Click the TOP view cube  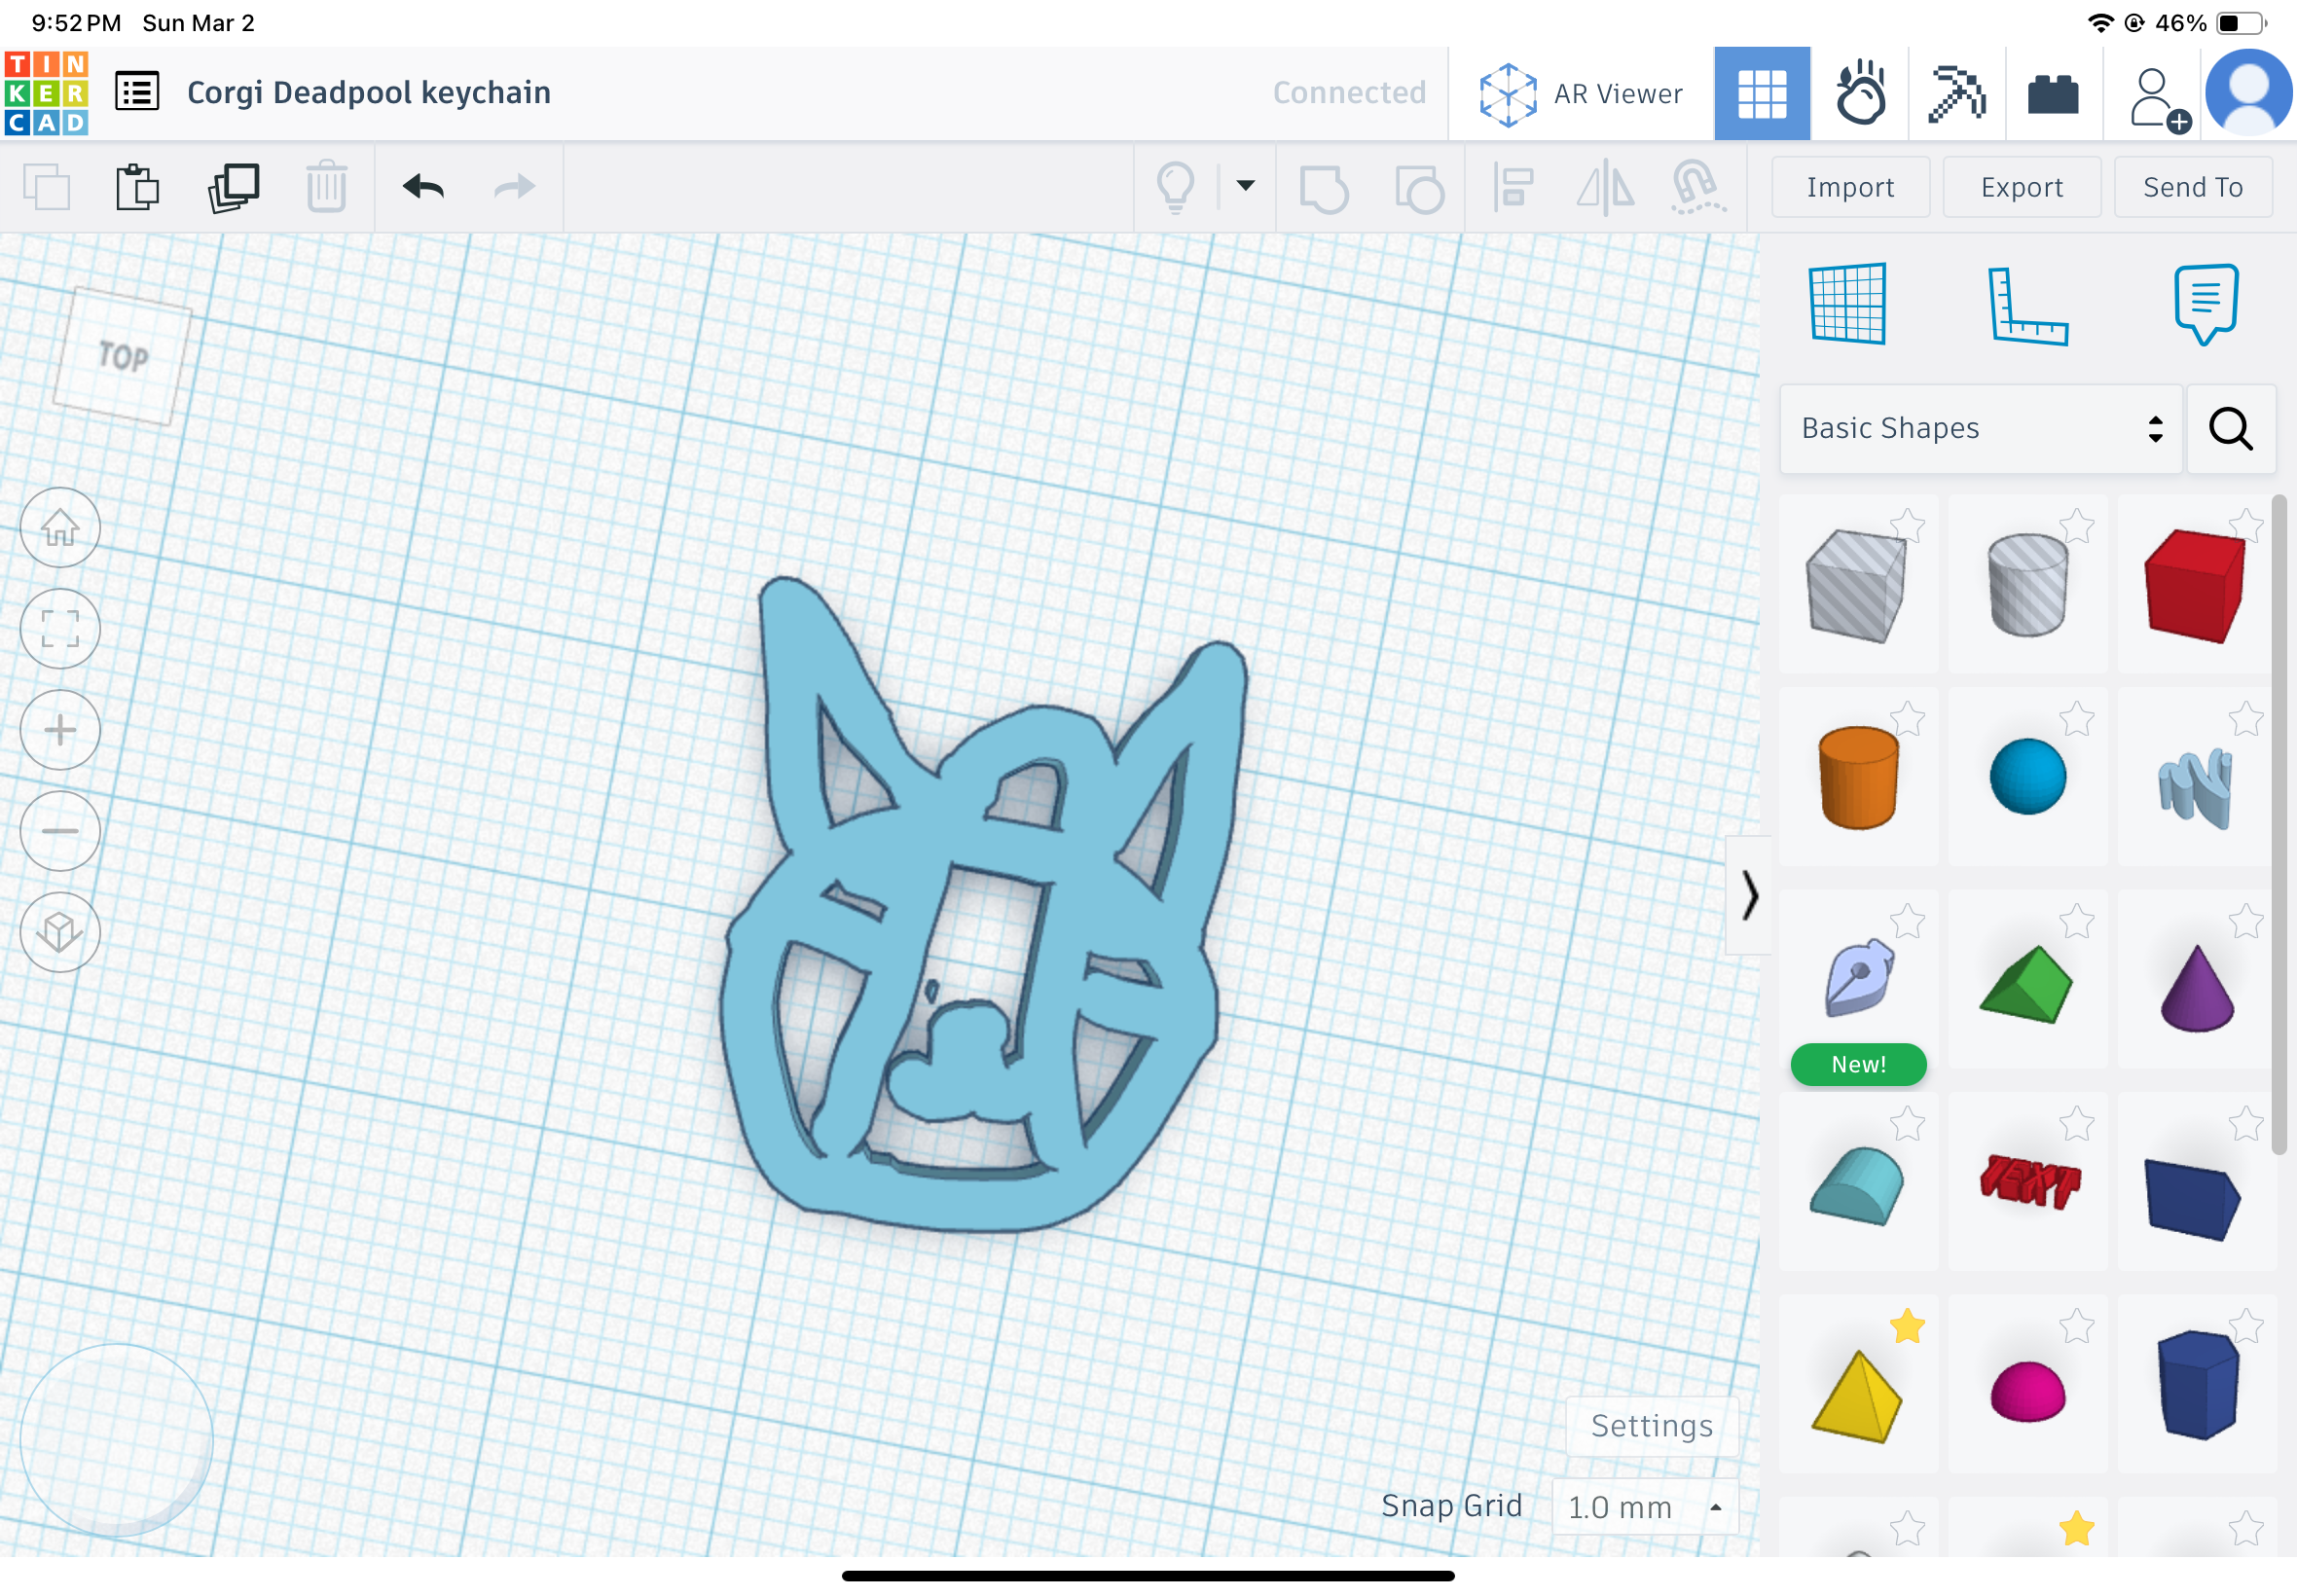[122, 356]
